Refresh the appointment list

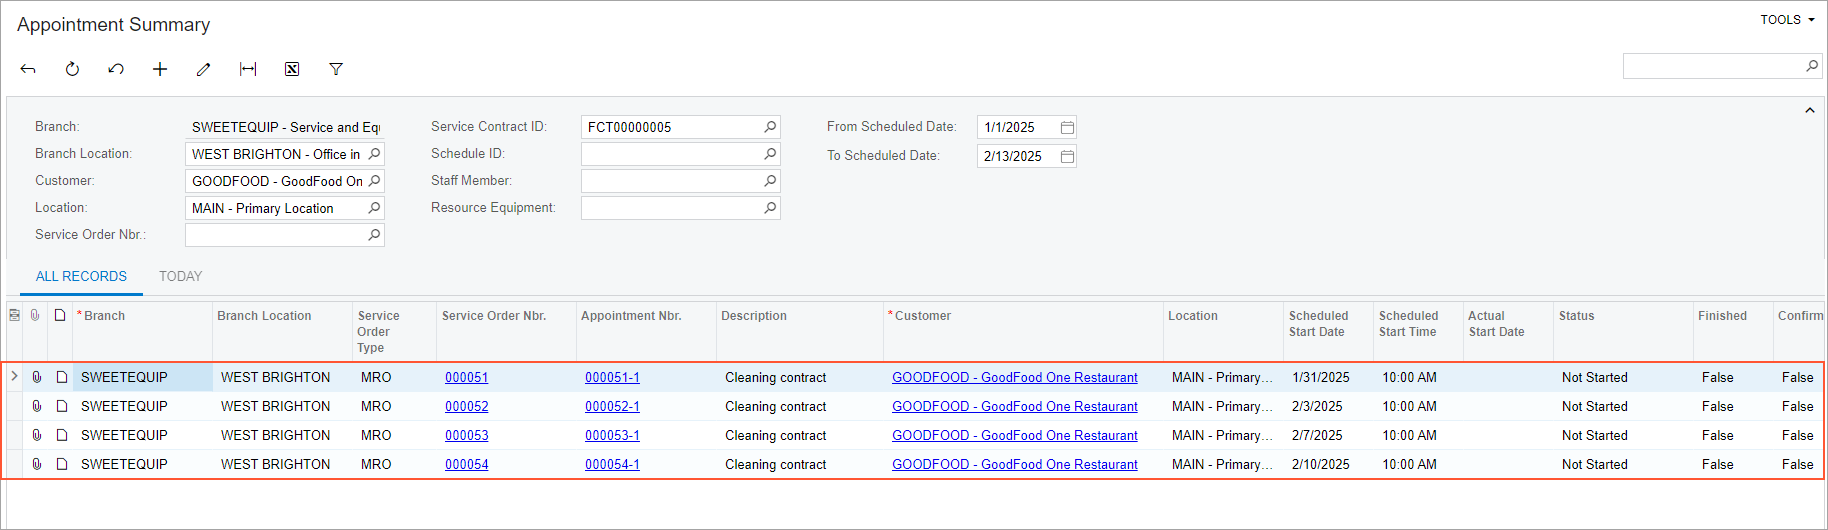[x=72, y=69]
